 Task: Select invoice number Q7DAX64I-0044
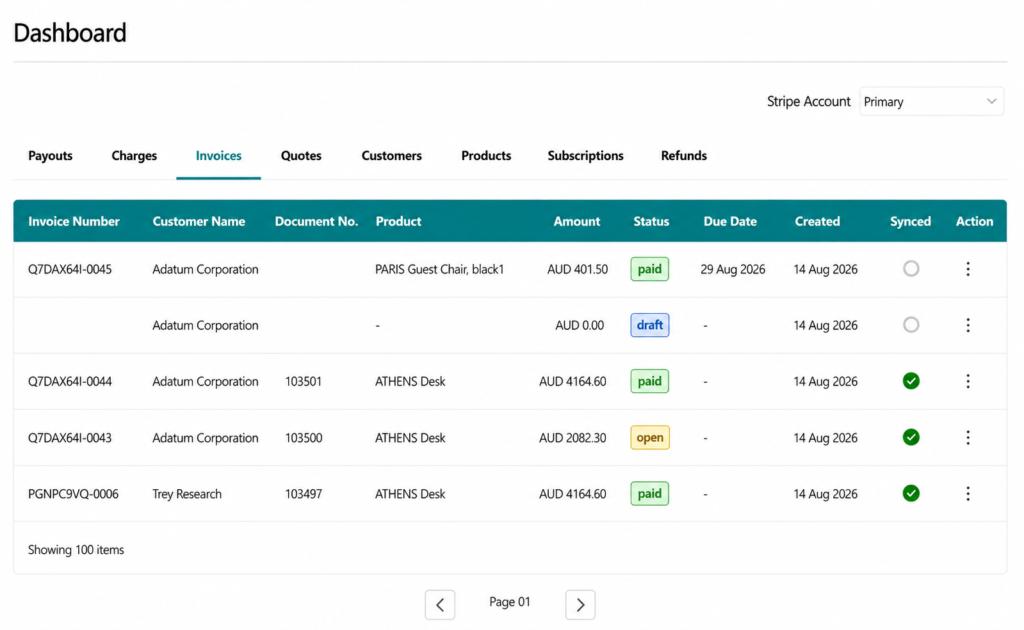70,381
